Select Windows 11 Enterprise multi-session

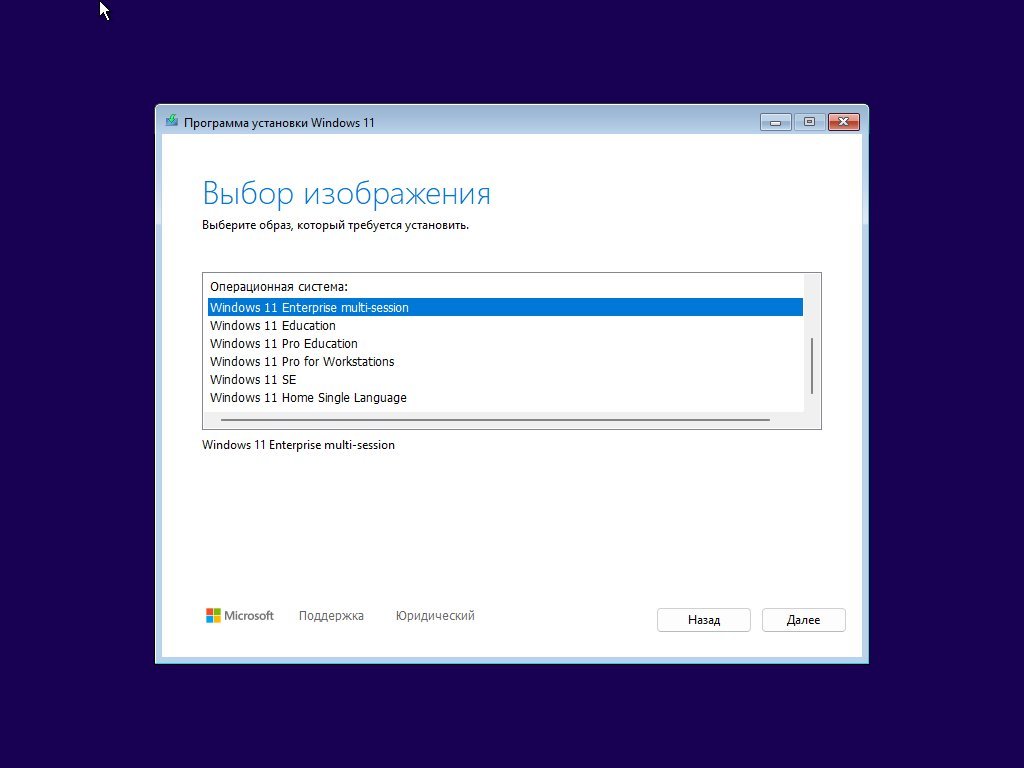tap(505, 308)
